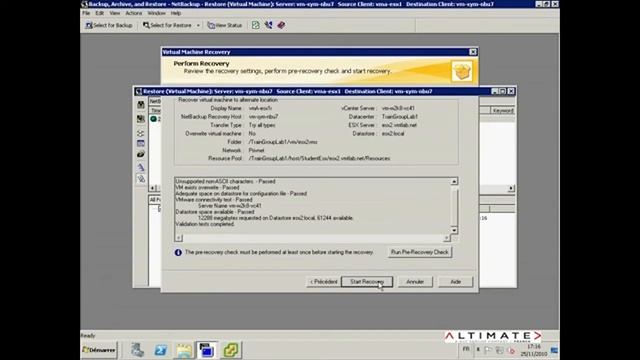Click the Annuler cancel button
Image resolution: width=640 pixels, height=360 pixels.
point(415,282)
